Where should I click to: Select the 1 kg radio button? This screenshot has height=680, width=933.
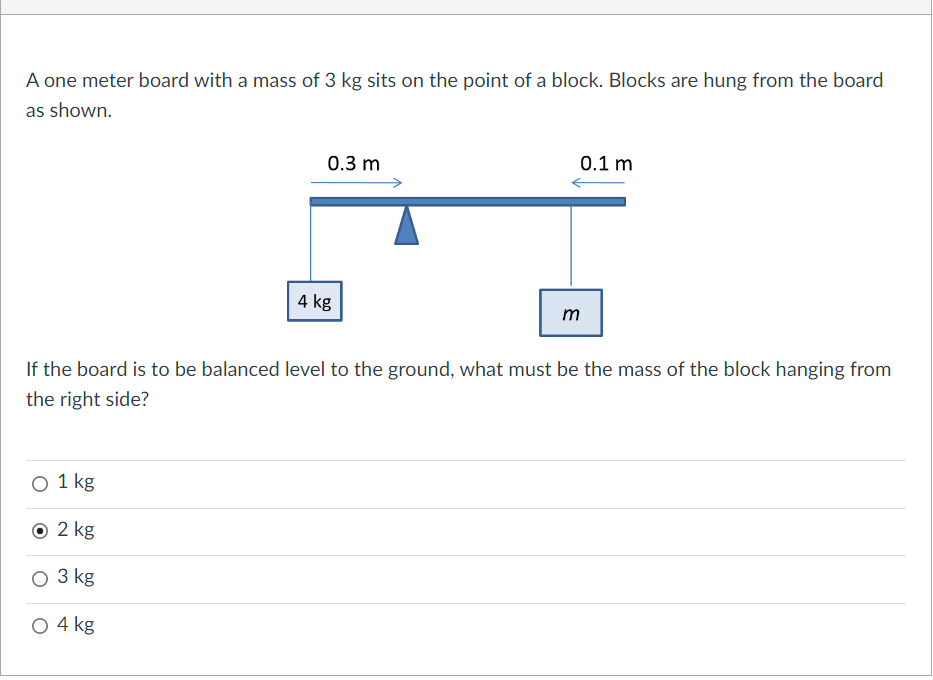[40, 483]
